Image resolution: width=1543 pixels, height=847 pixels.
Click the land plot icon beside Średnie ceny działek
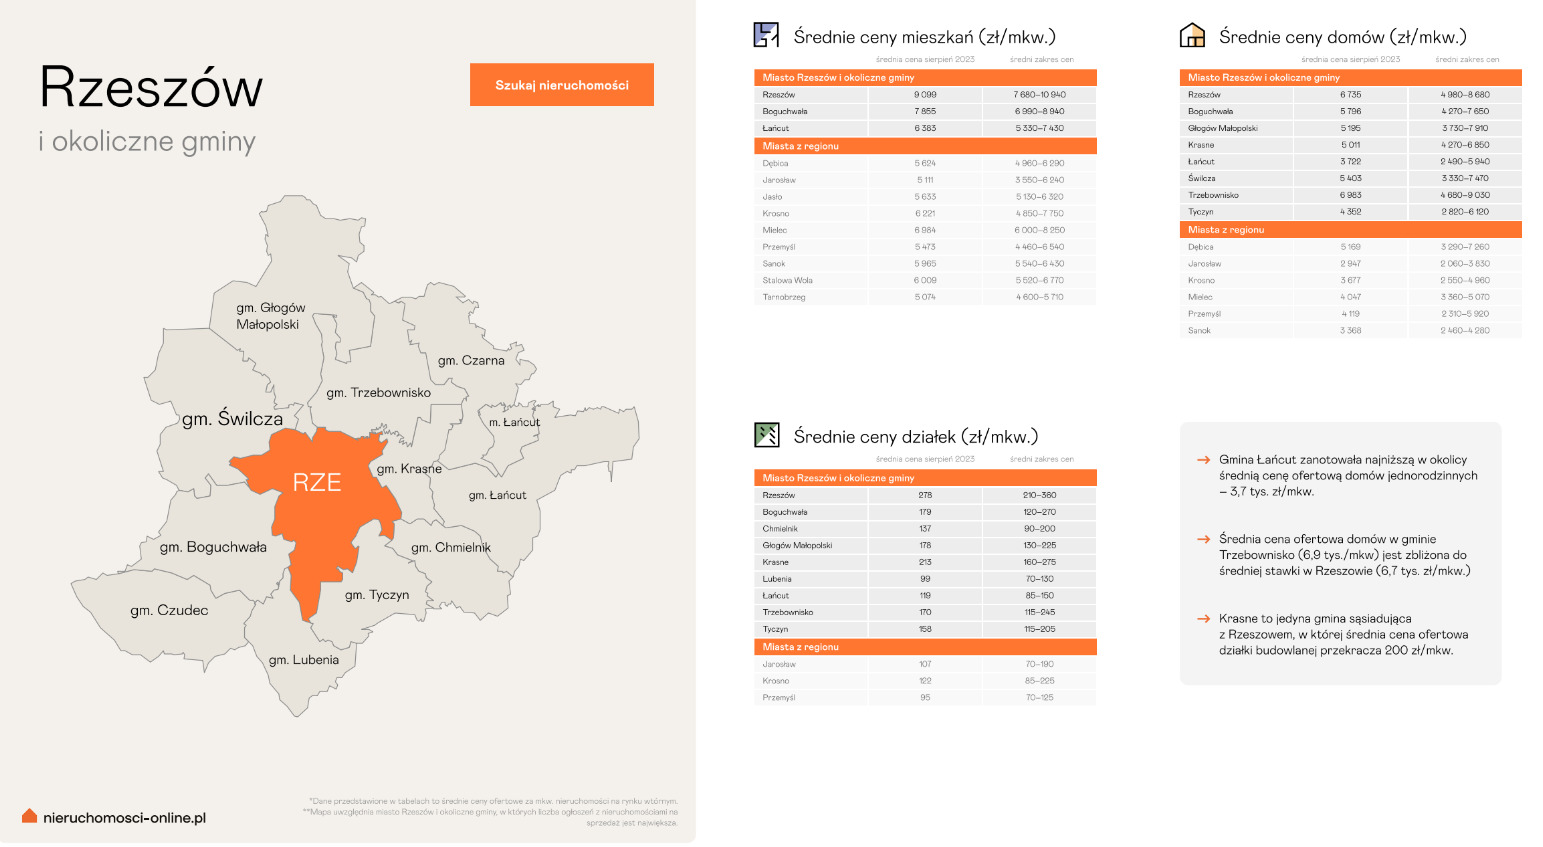click(766, 435)
